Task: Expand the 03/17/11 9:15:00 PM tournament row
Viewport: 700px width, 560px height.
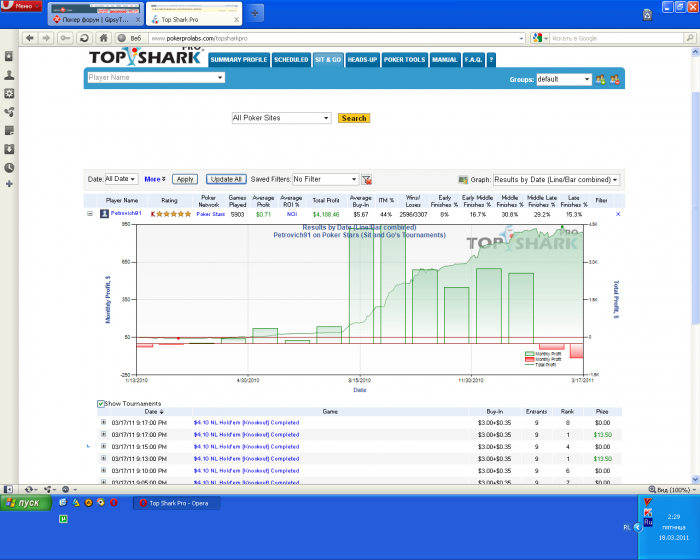Action: pos(104,446)
